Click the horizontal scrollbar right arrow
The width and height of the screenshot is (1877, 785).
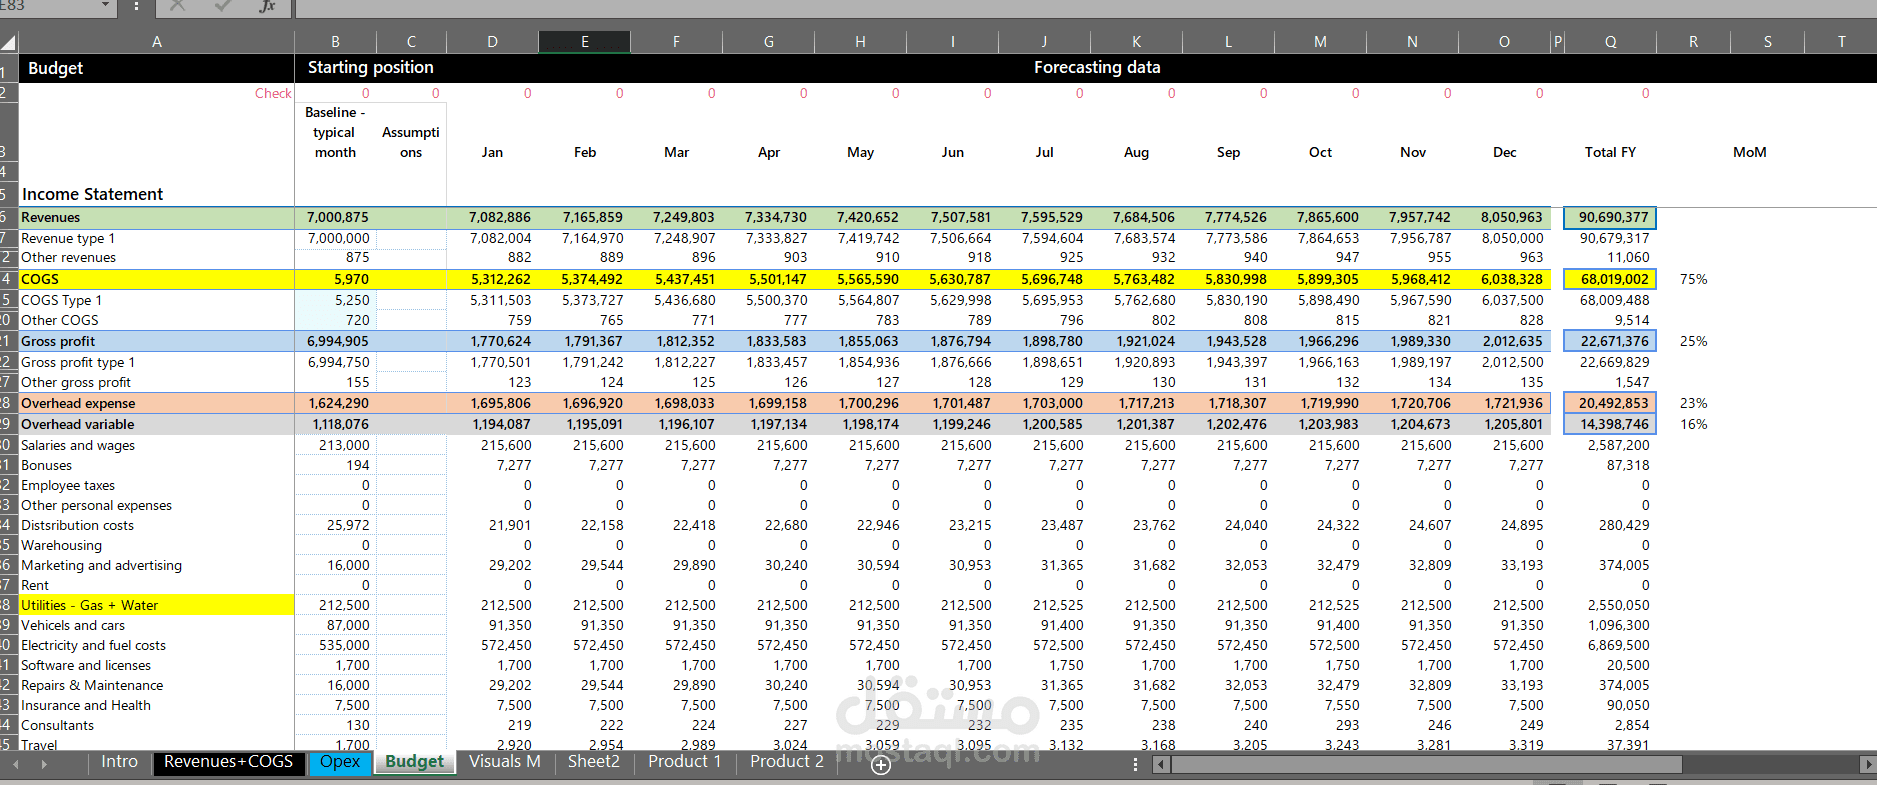(x=1867, y=765)
